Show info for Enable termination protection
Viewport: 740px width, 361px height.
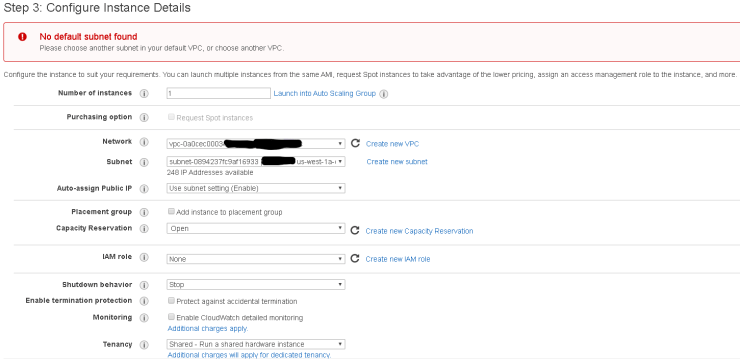pyautogui.click(x=144, y=301)
